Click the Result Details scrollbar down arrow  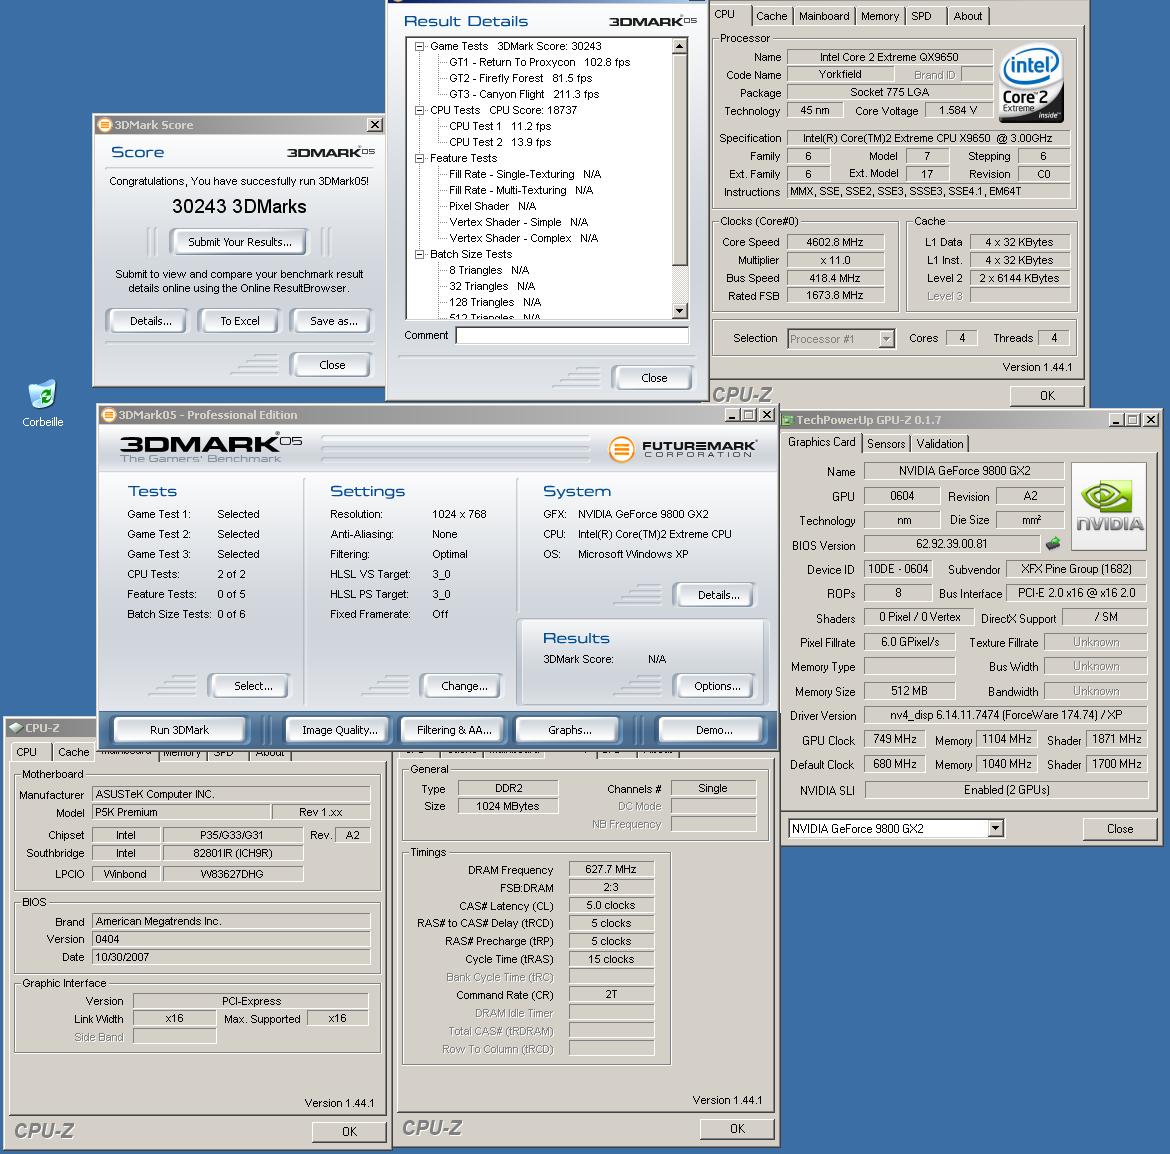pos(679,310)
